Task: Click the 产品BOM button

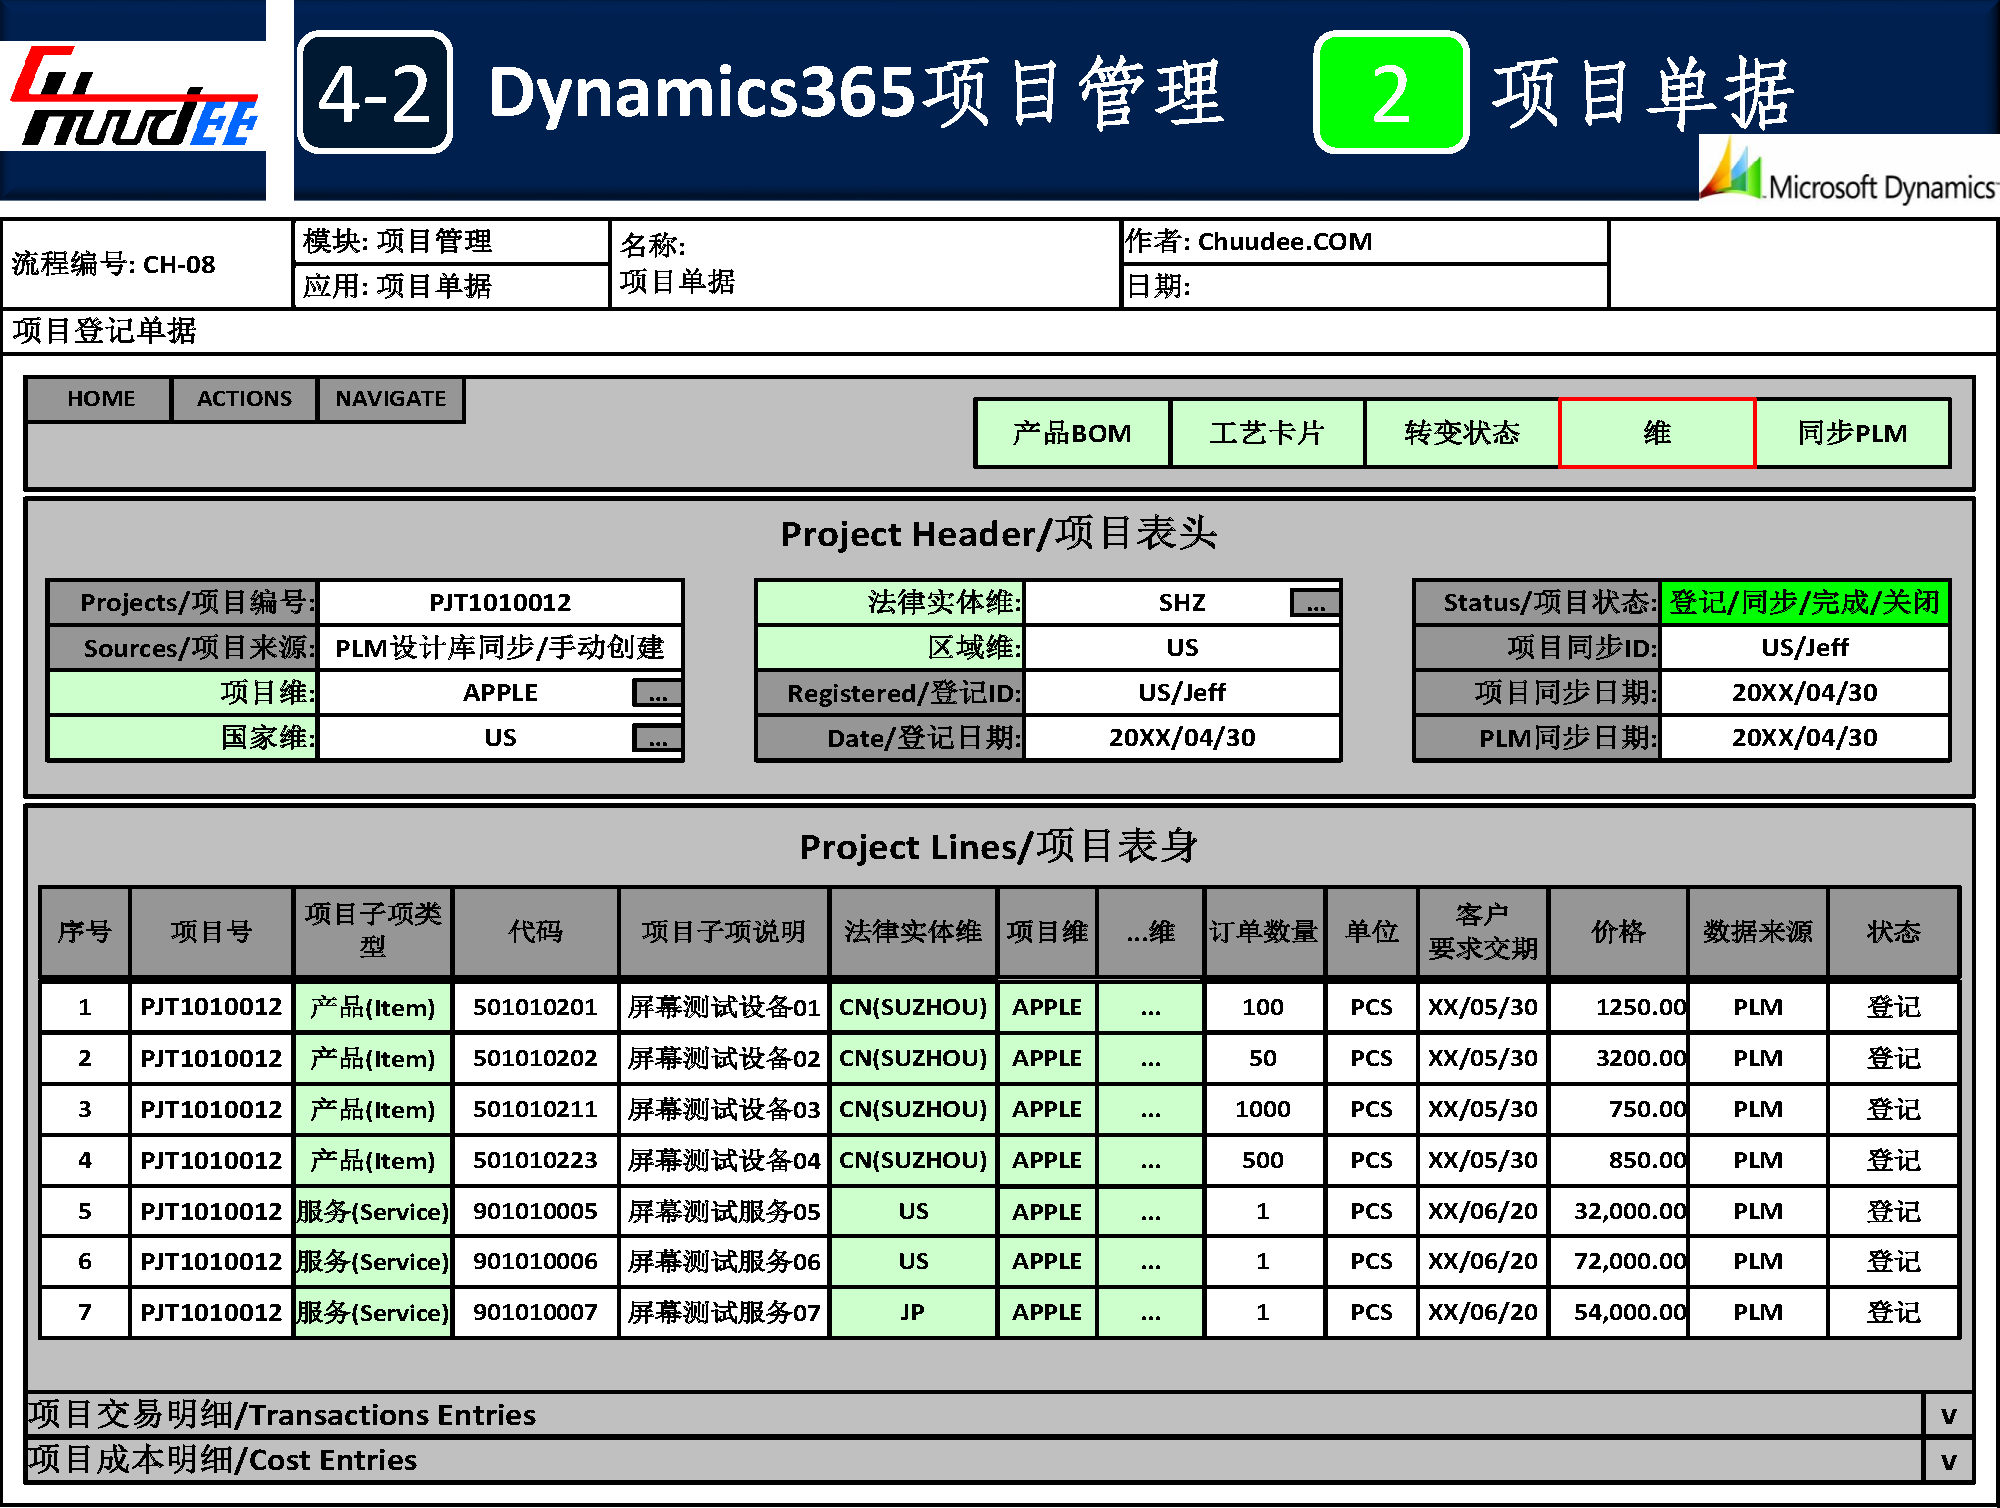Action: pos(1071,433)
